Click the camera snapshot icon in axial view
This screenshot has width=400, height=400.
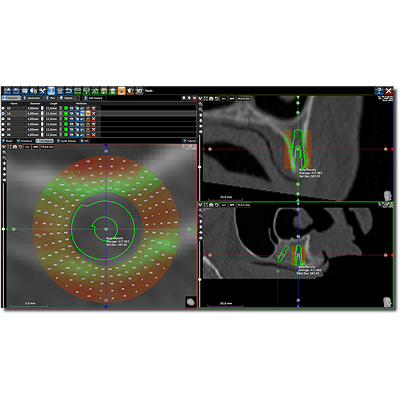point(15,147)
